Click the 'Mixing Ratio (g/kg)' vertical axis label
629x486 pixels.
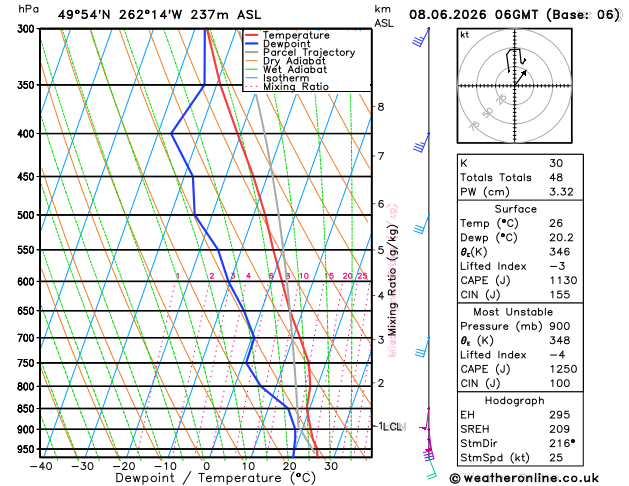[392, 280]
